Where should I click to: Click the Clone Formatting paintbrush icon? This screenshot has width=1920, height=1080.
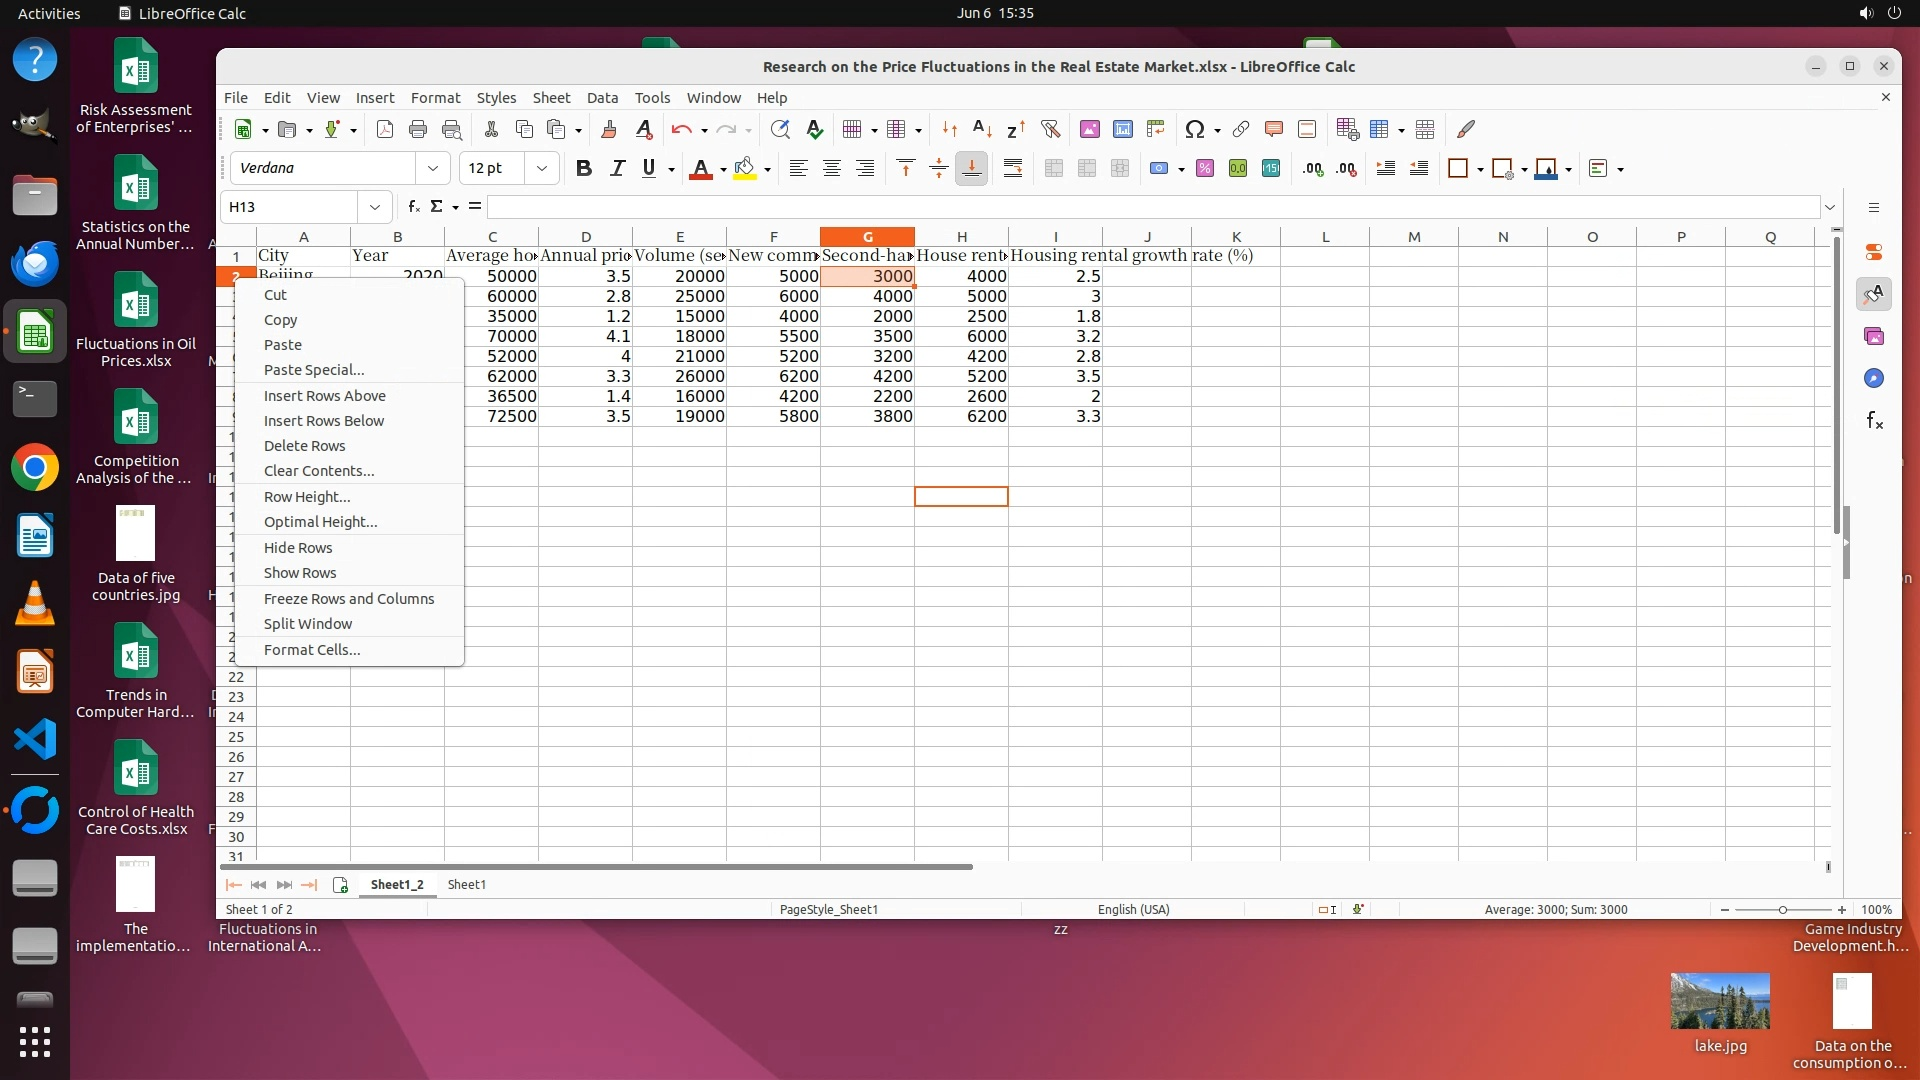[608, 129]
